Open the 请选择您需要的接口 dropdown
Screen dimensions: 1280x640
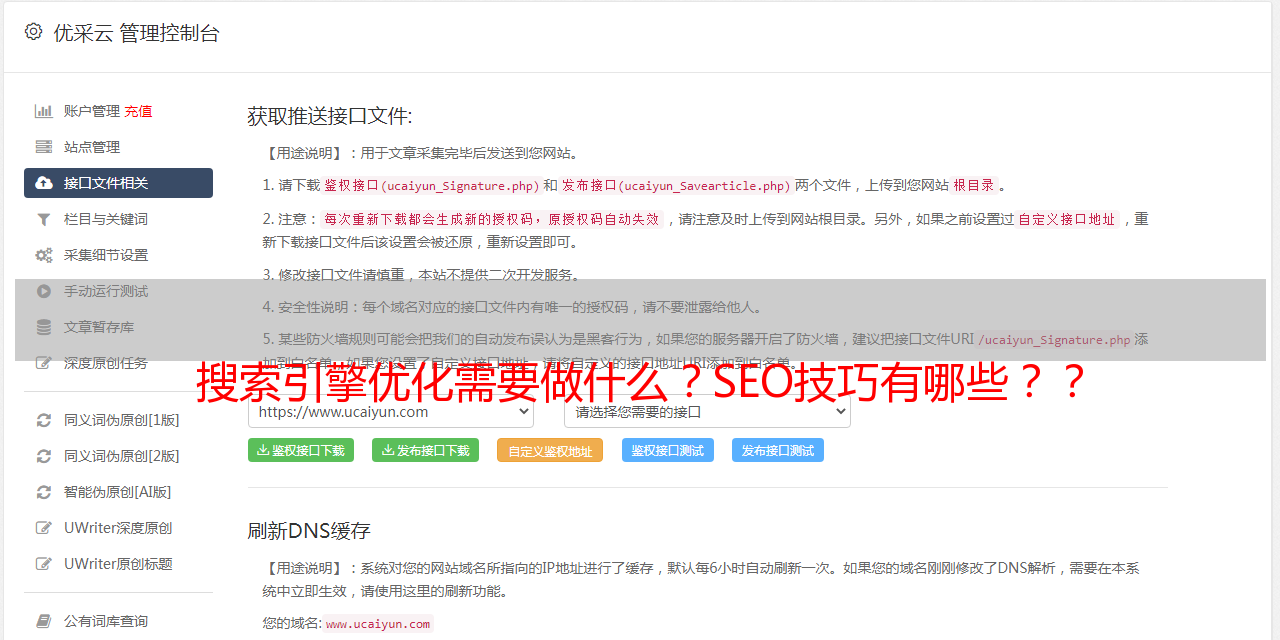(707, 412)
